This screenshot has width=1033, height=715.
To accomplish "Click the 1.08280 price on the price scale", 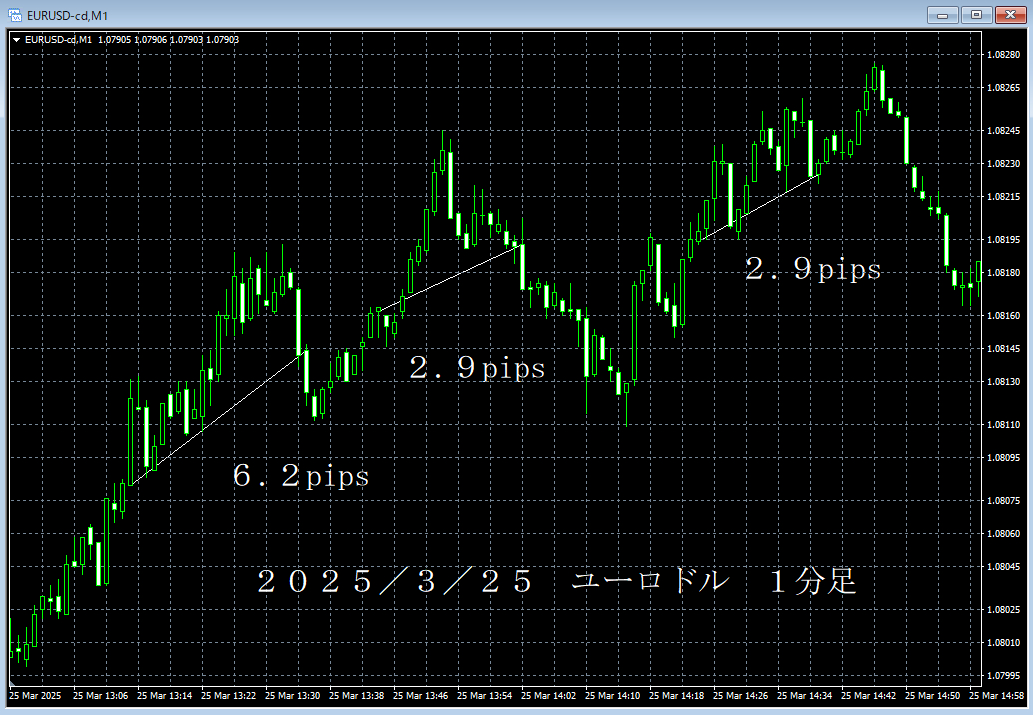I will (1002, 54).
